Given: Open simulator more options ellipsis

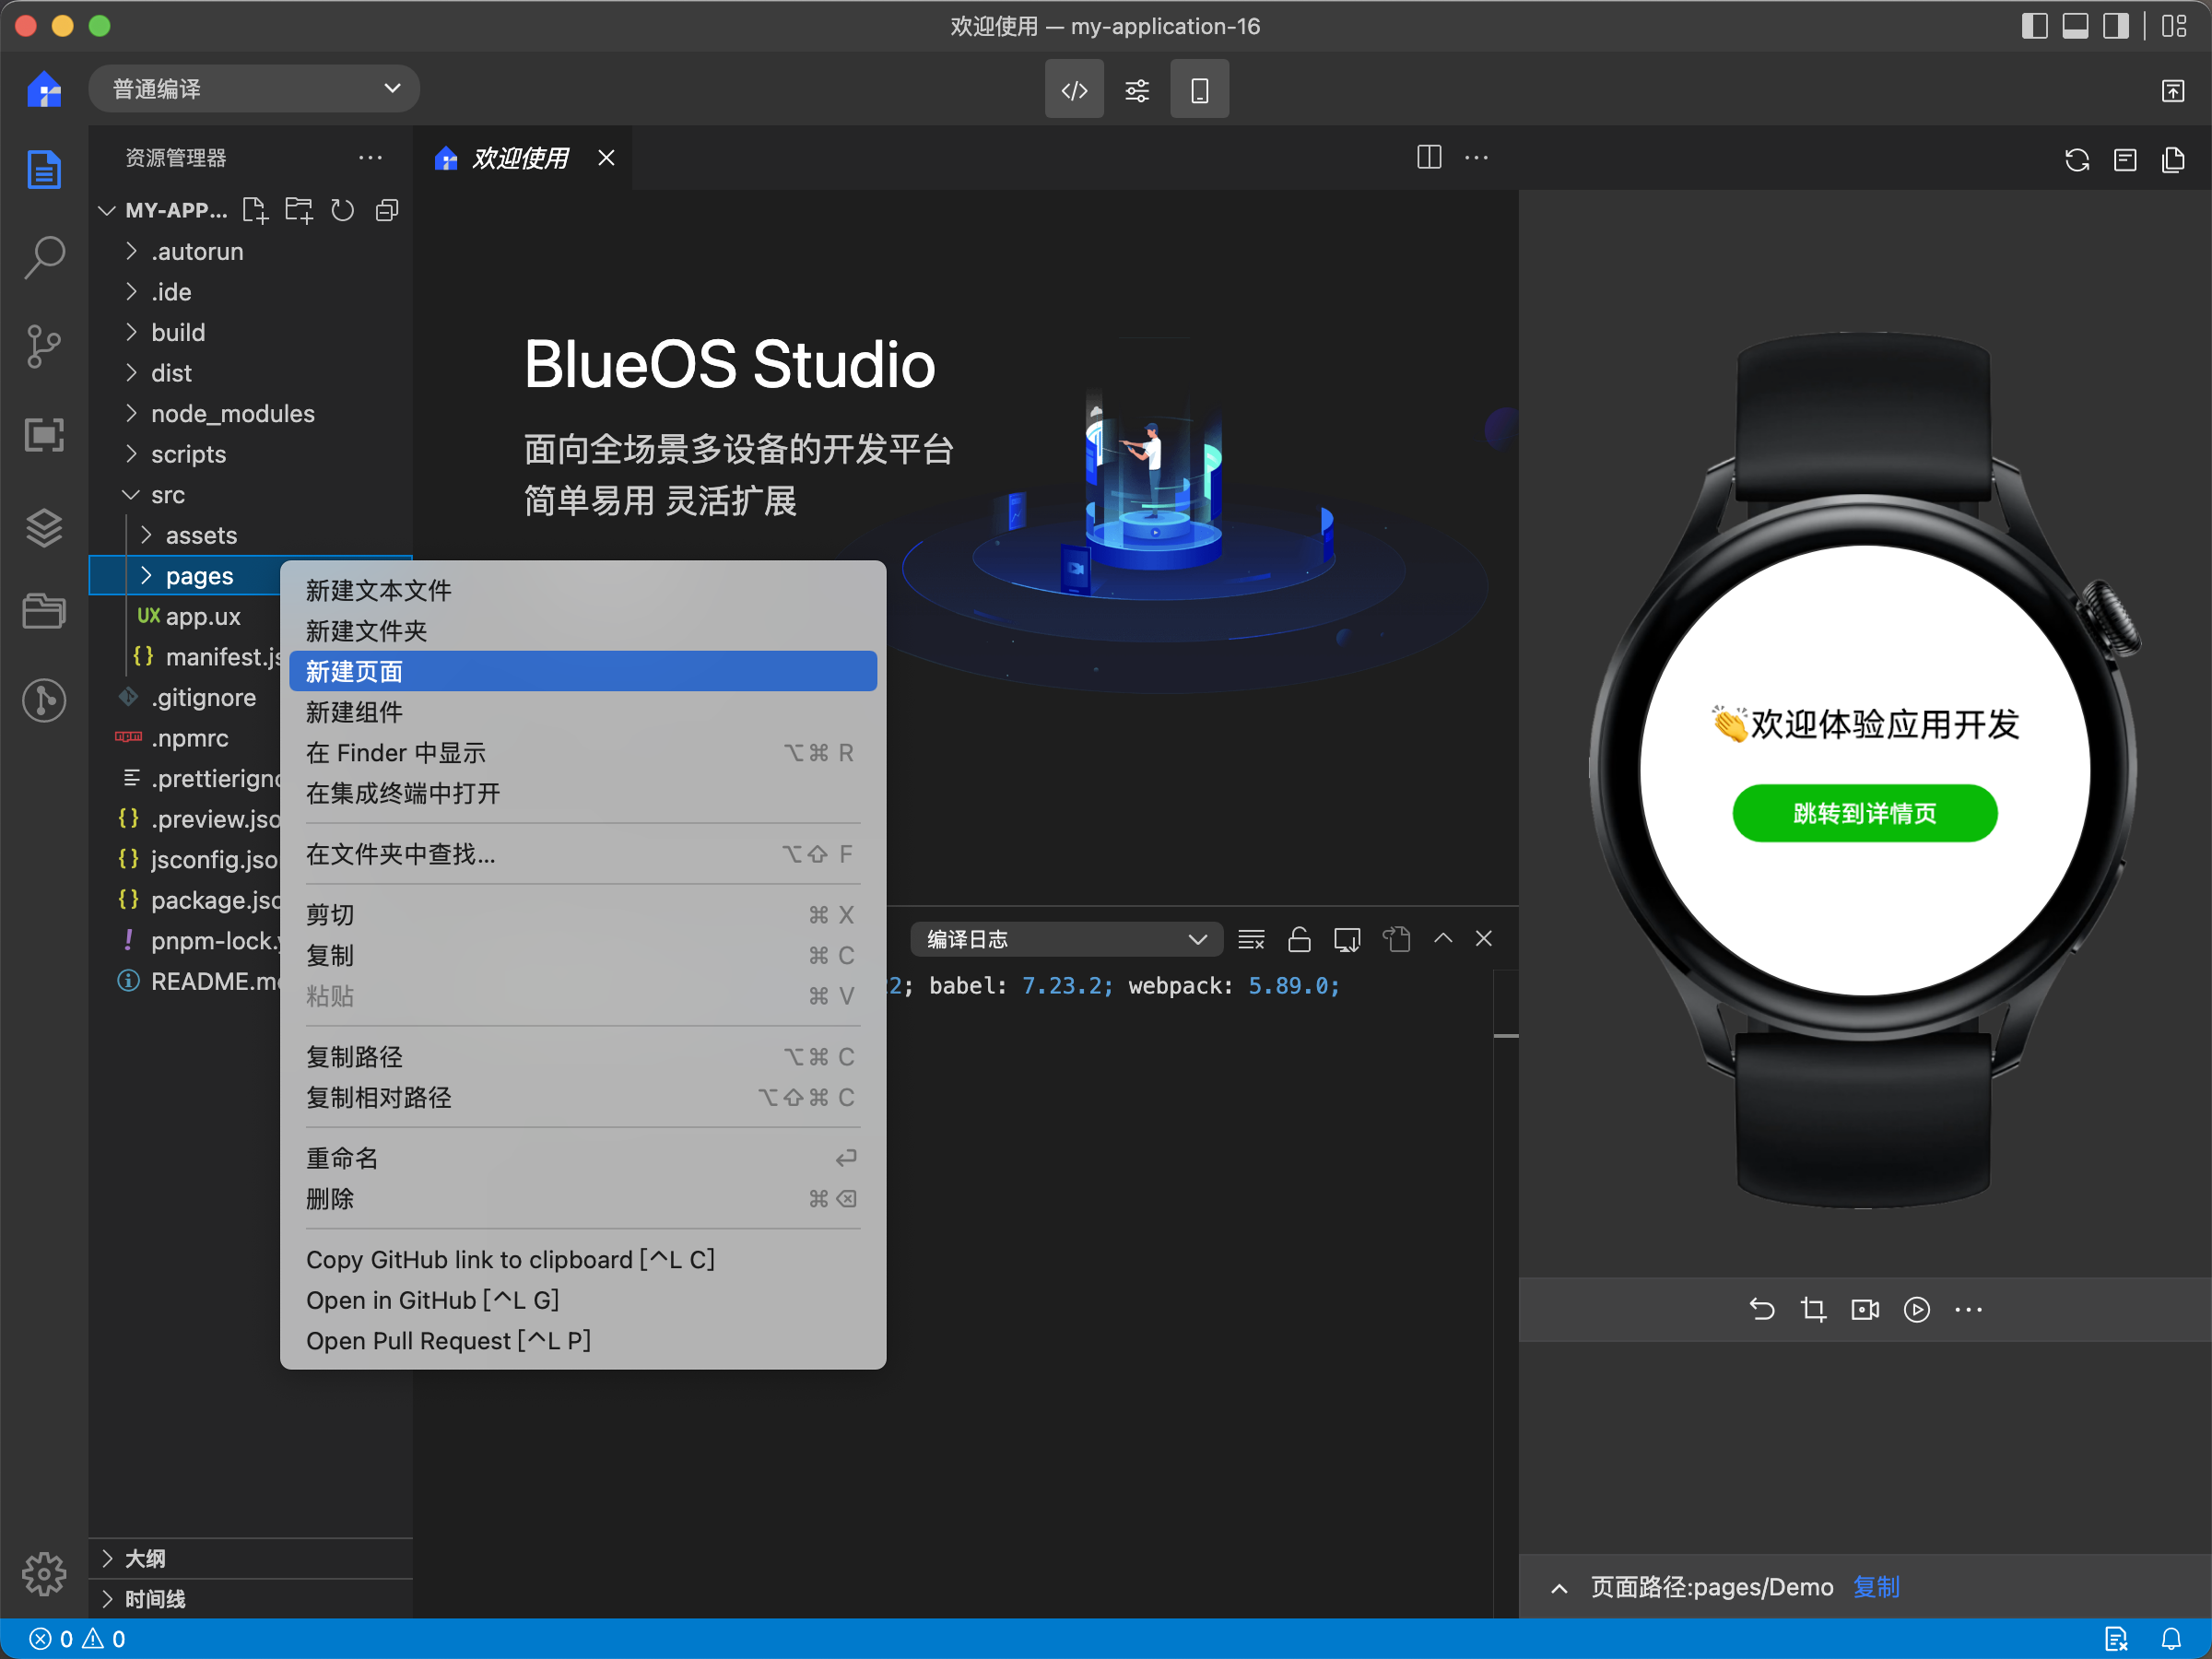Looking at the screenshot, I should coord(1968,1309).
